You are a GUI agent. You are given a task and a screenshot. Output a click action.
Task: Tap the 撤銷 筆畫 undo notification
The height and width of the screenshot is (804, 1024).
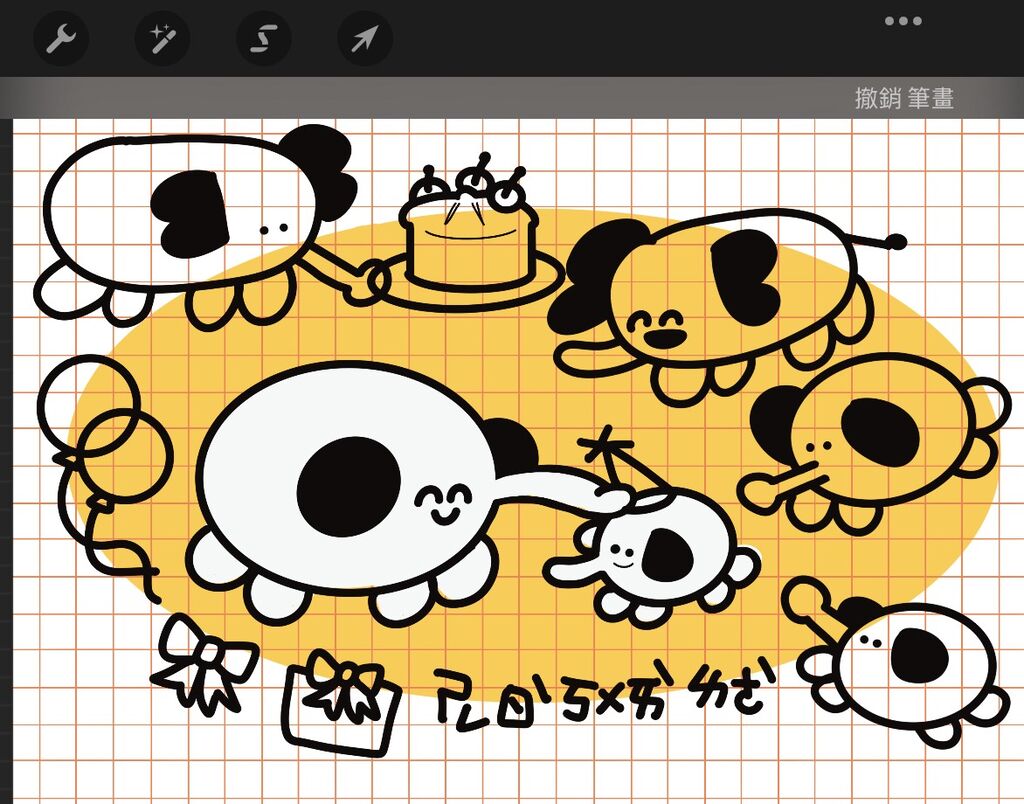click(903, 98)
